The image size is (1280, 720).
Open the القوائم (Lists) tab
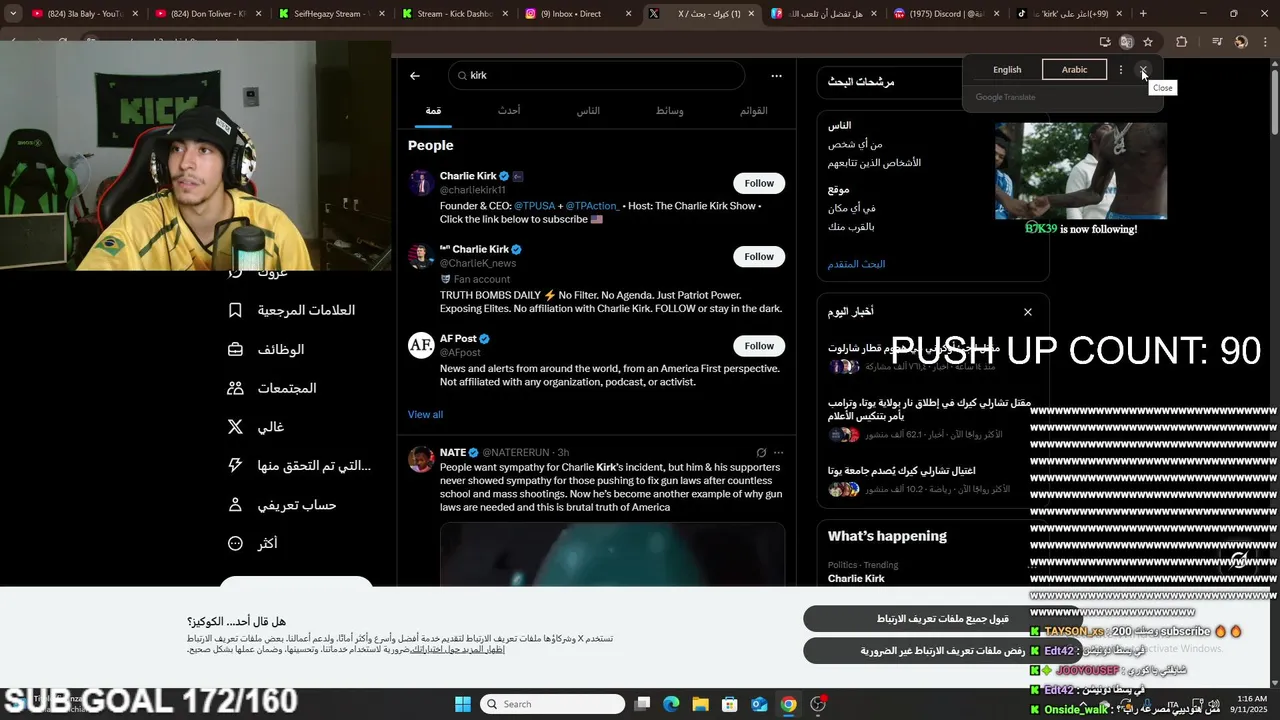(753, 111)
